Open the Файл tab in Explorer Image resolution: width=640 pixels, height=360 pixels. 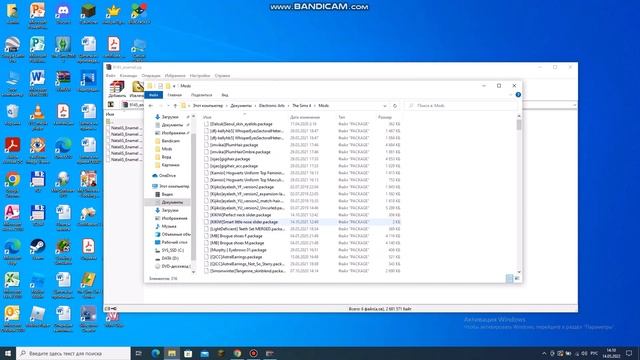pyautogui.click(x=153, y=95)
